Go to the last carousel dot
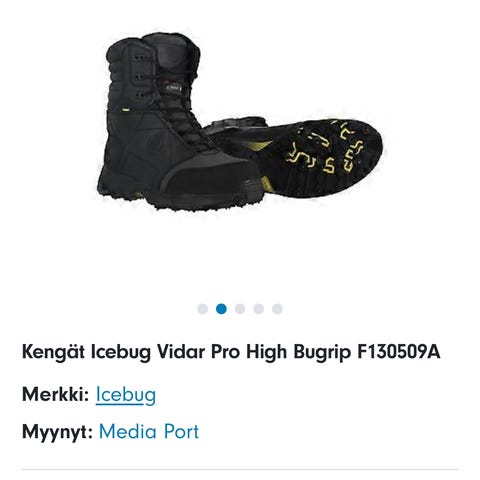 click(277, 309)
